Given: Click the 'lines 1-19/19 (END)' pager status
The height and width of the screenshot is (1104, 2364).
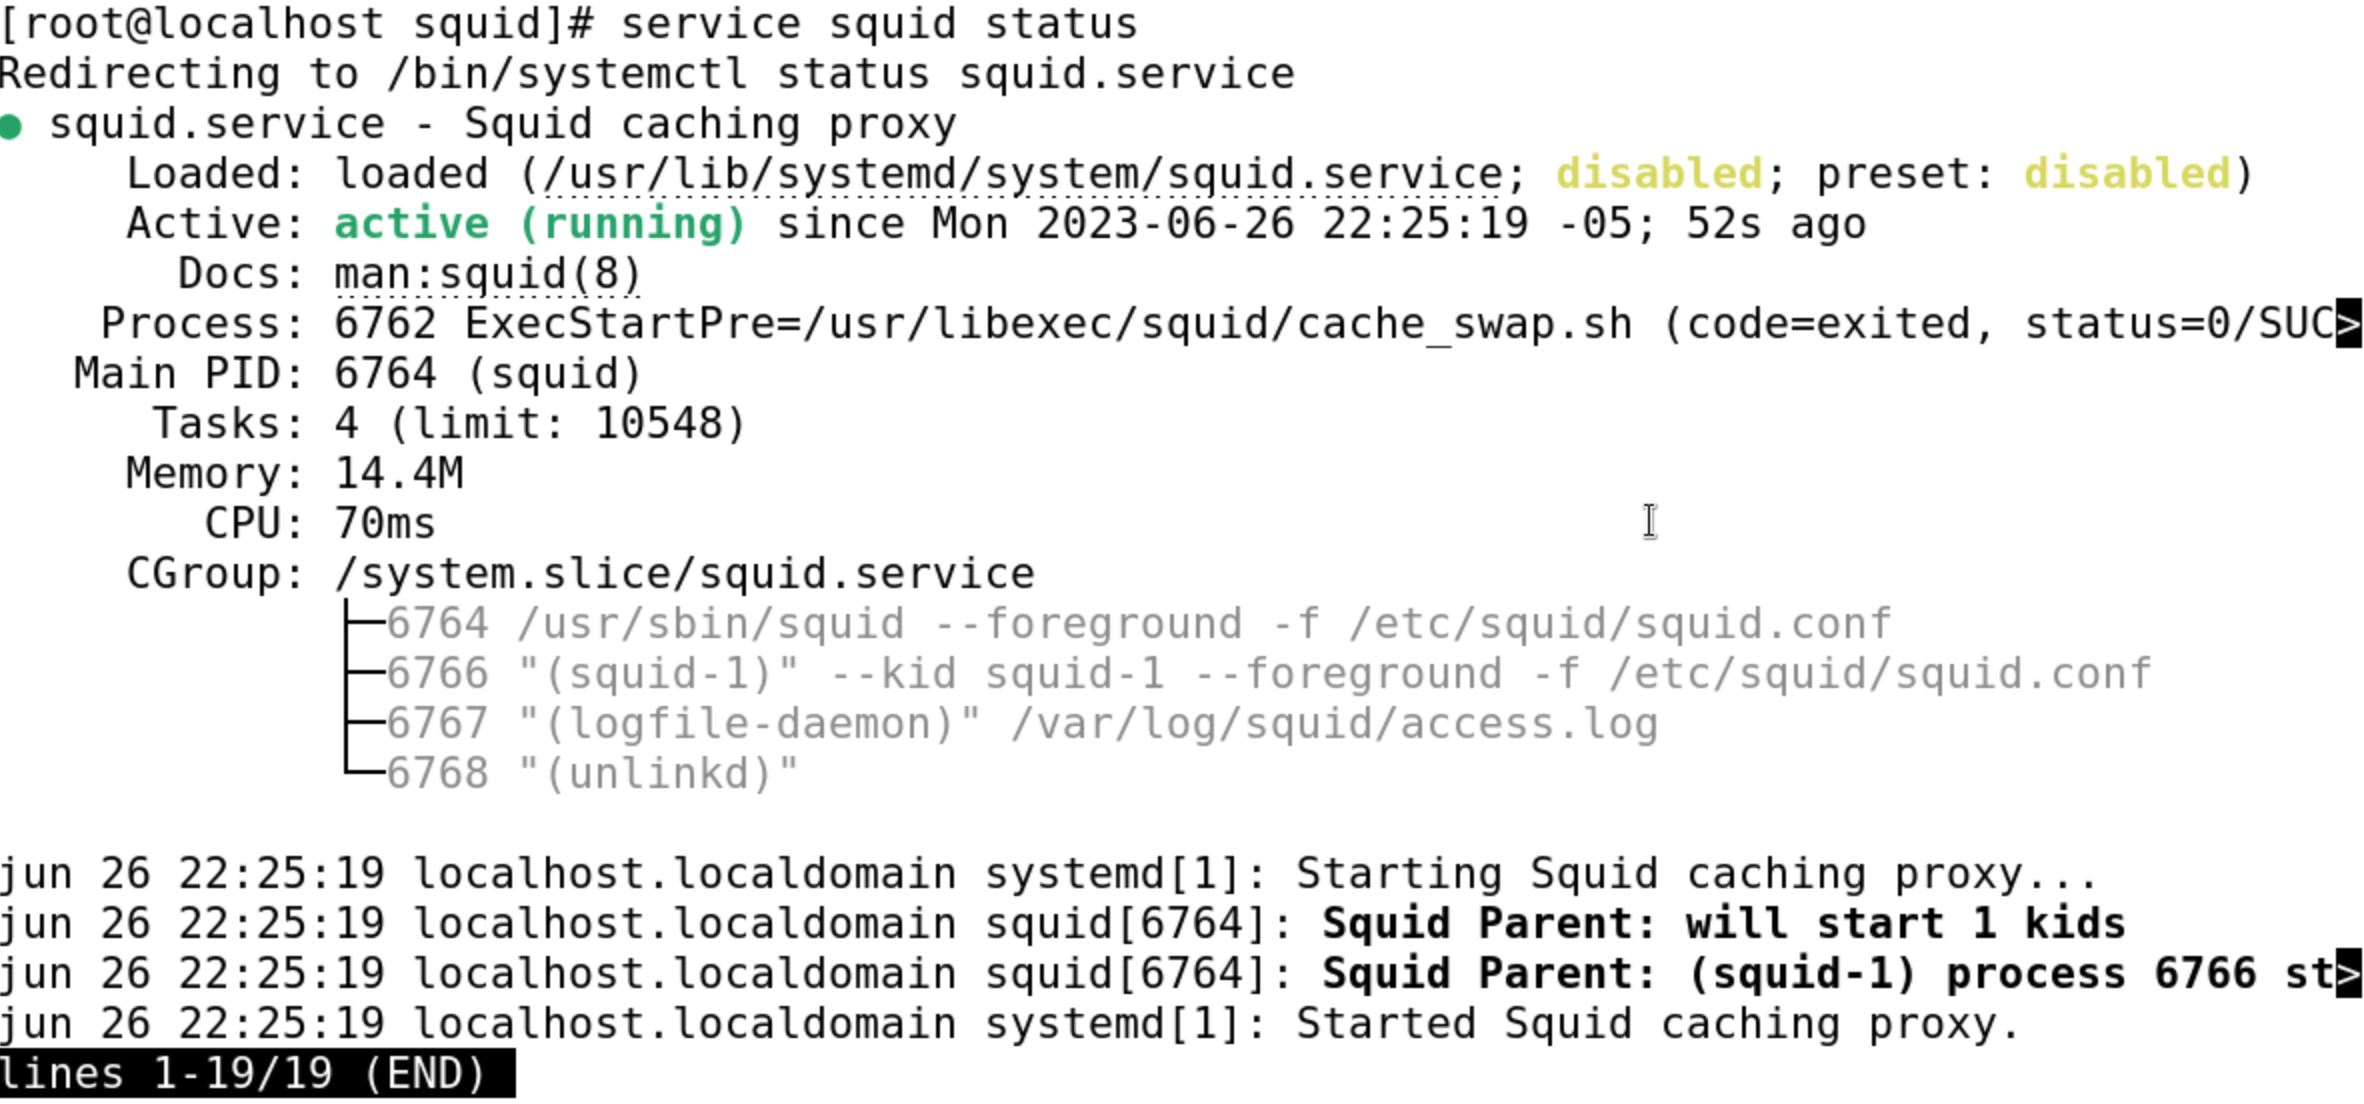Looking at the screenshot, I should point(243,1075).
